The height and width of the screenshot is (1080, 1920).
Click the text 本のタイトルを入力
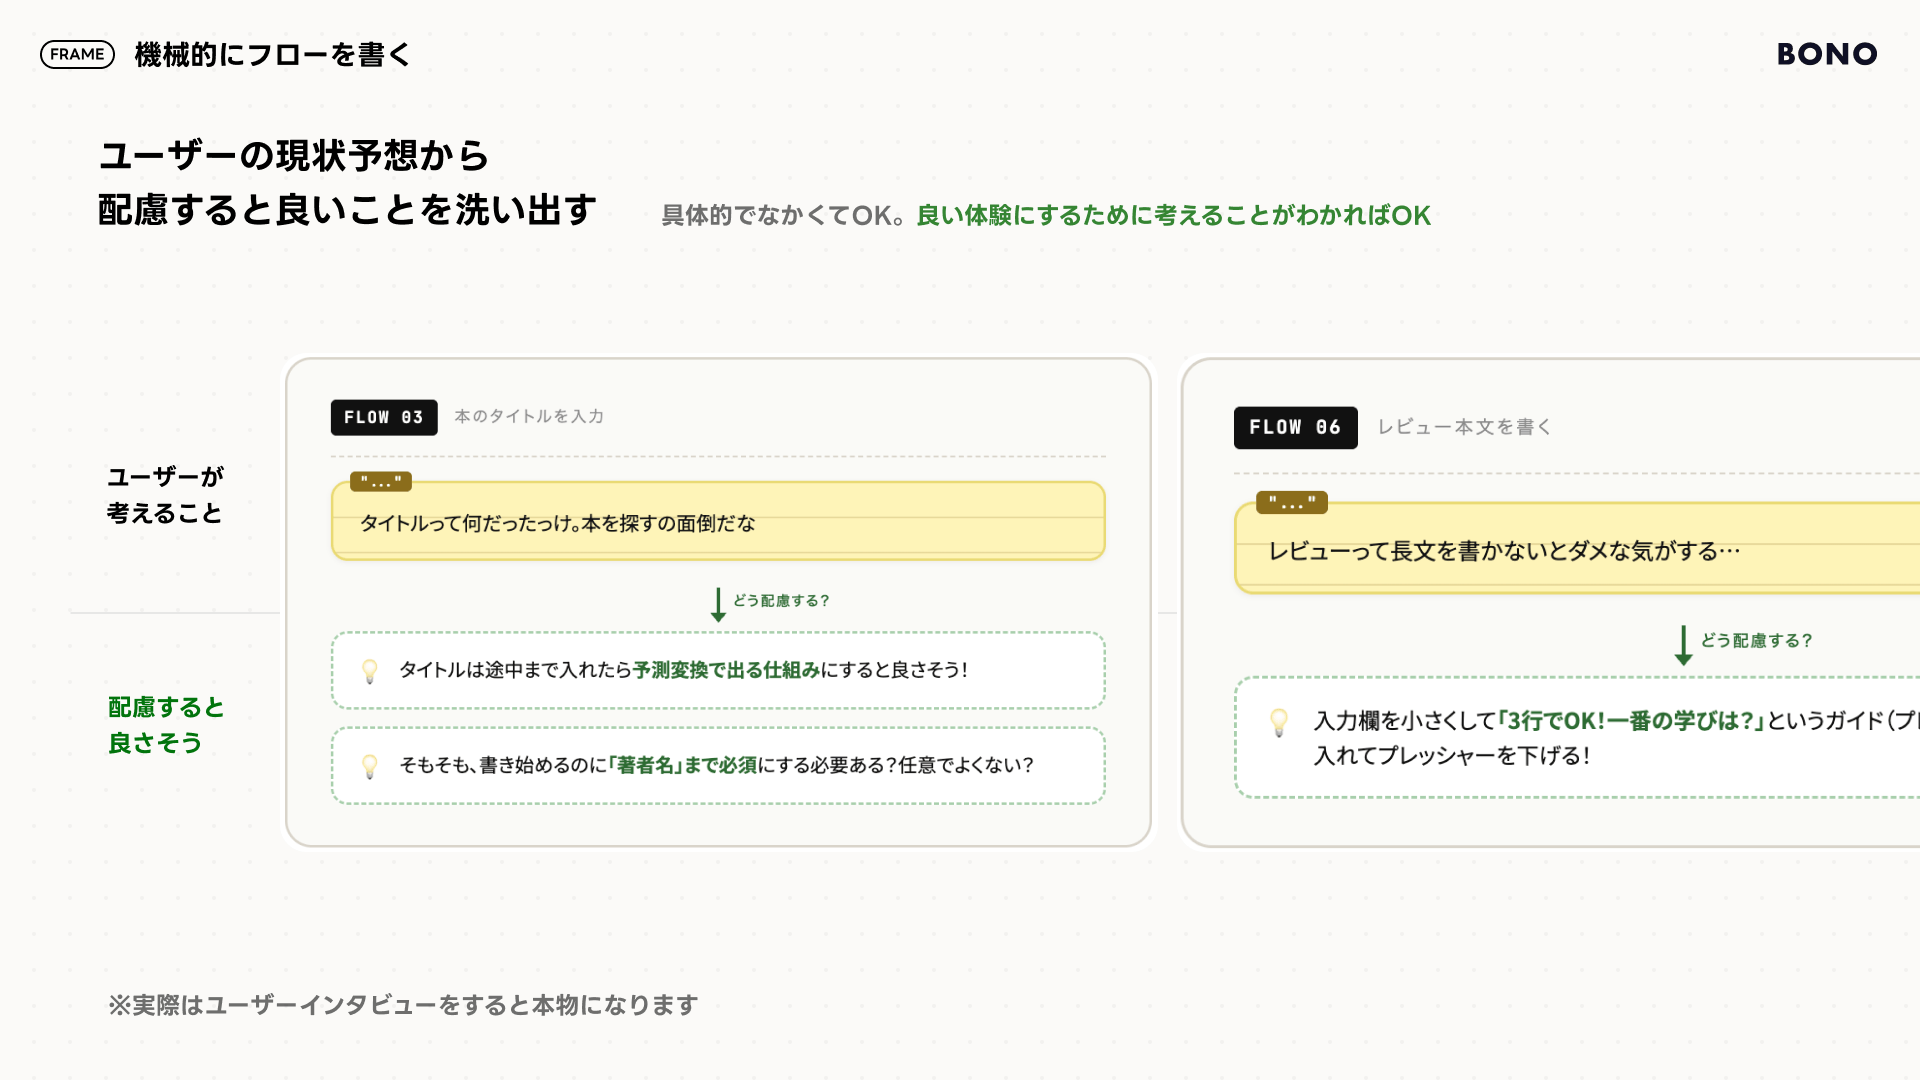pyautogui.click(x=529, y=416)
